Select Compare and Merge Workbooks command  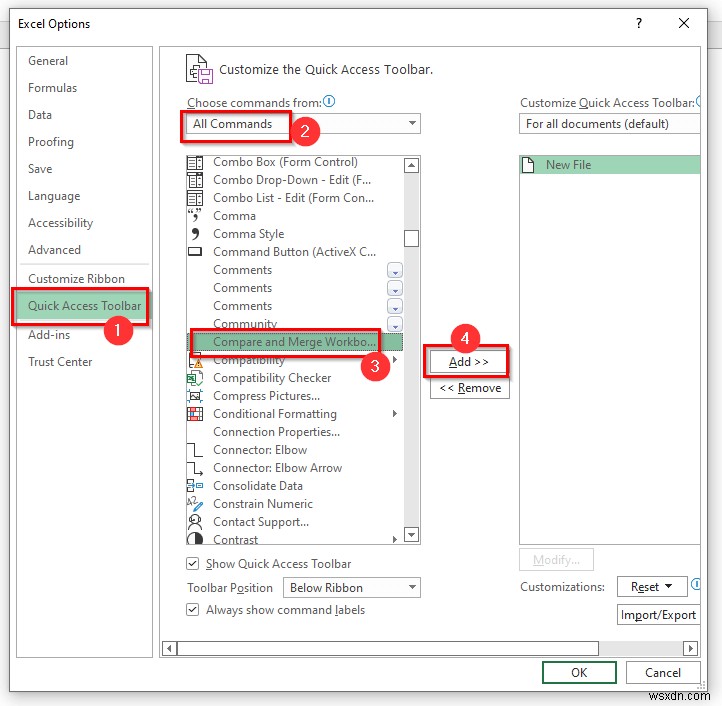tap(295, 342)
